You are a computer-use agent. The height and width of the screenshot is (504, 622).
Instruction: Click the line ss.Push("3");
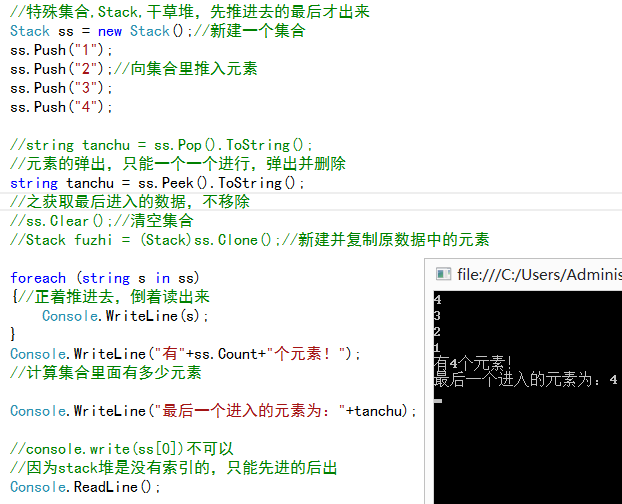coord(61,88)
